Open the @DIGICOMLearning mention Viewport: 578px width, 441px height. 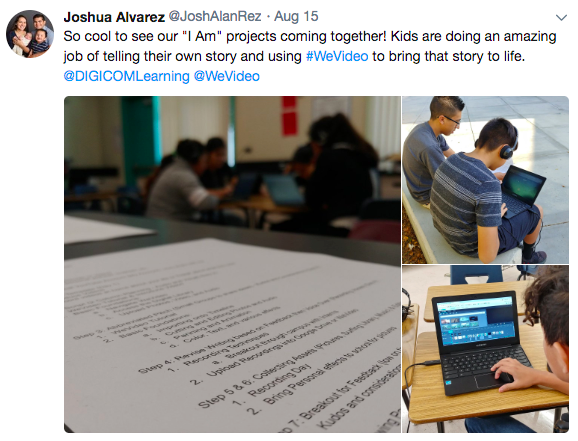(x=126, y=76)
